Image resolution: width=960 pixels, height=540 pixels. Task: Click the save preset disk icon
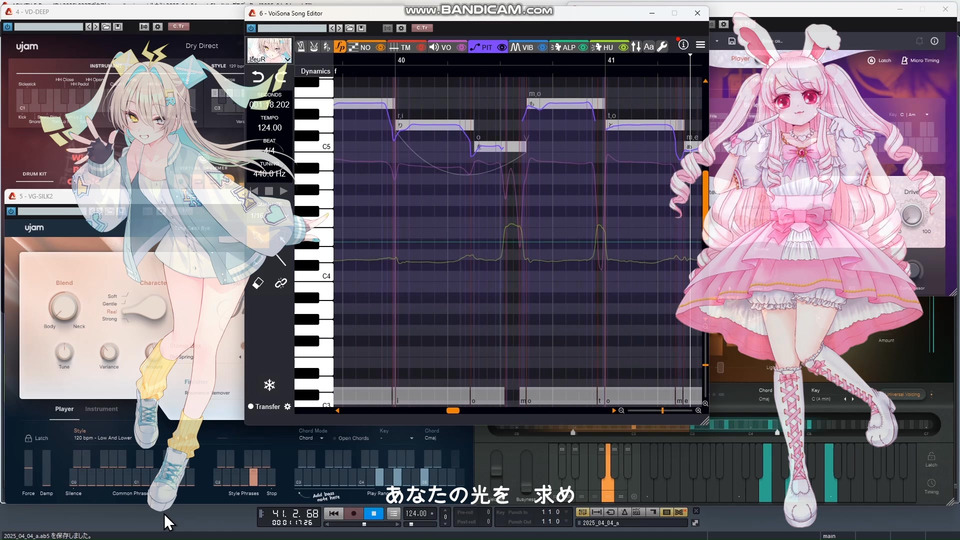pyautogui.click(x=361, y=28)
